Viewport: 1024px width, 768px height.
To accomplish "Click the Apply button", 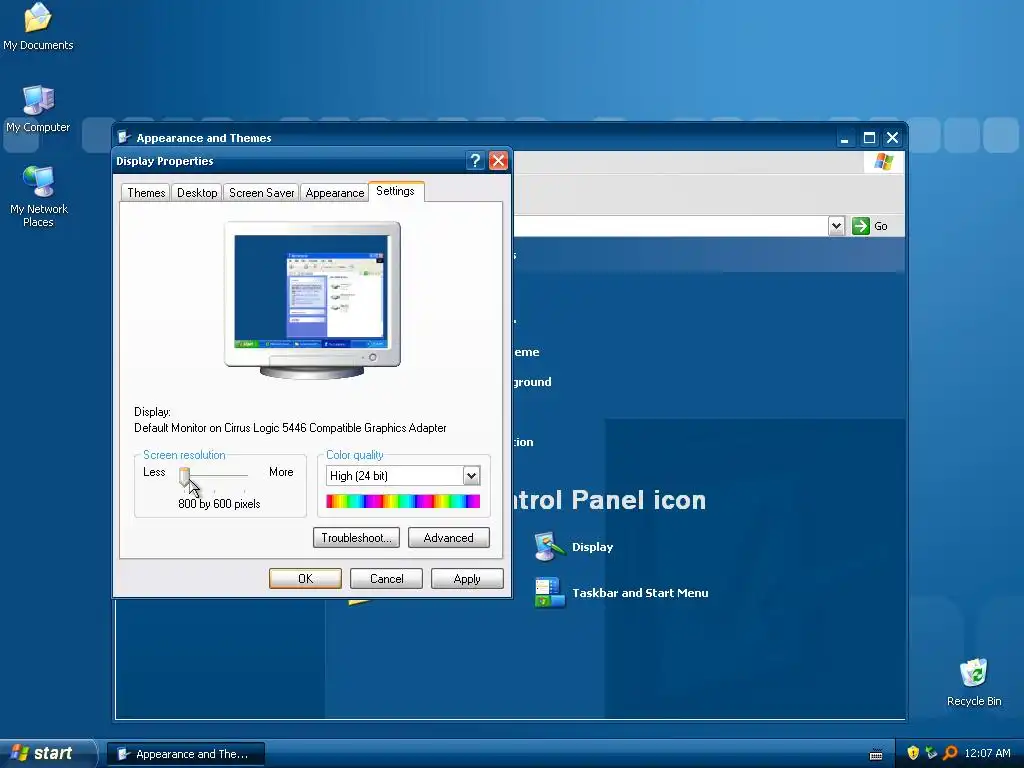I will click(x=467, y=579).
